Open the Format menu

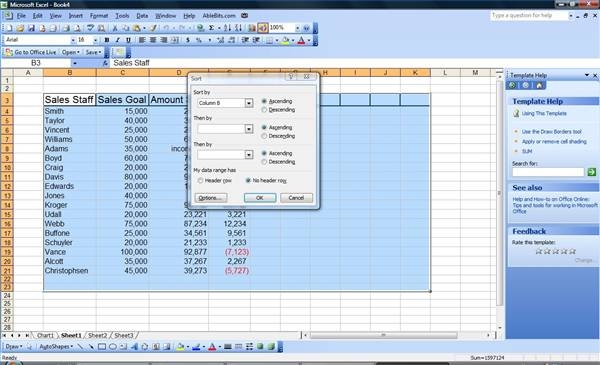click(x=99, y=16)
